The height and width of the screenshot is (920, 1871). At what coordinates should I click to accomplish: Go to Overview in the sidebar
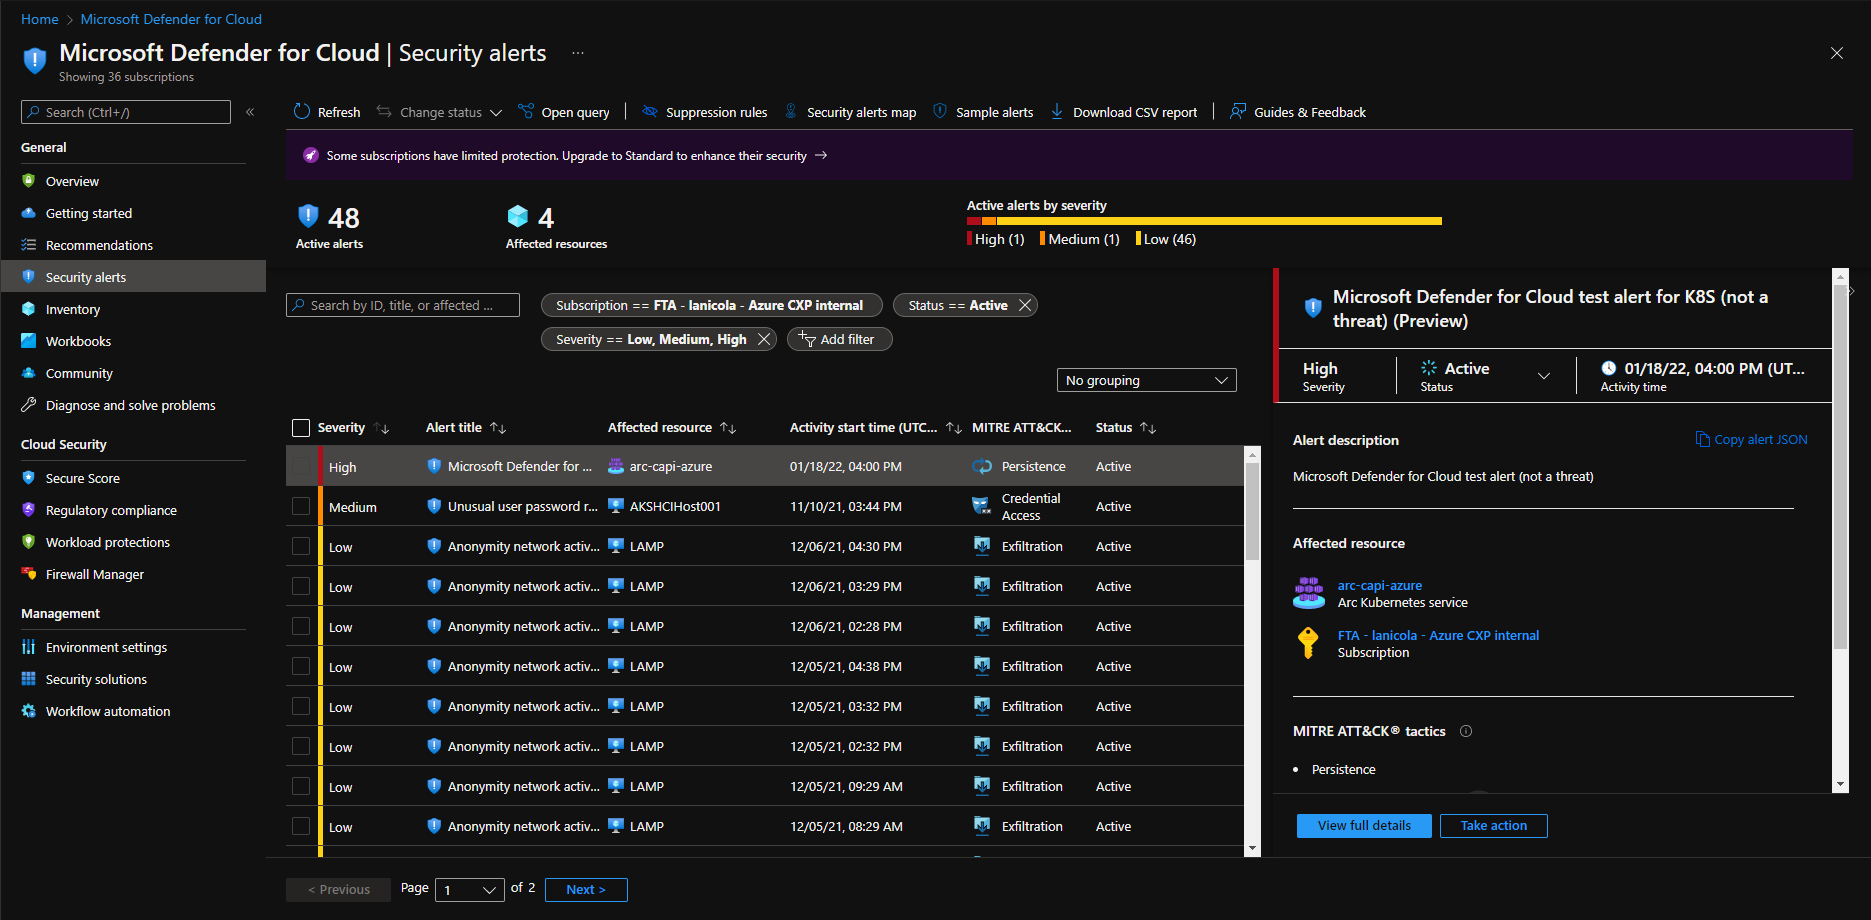click(x=72, y=181)
